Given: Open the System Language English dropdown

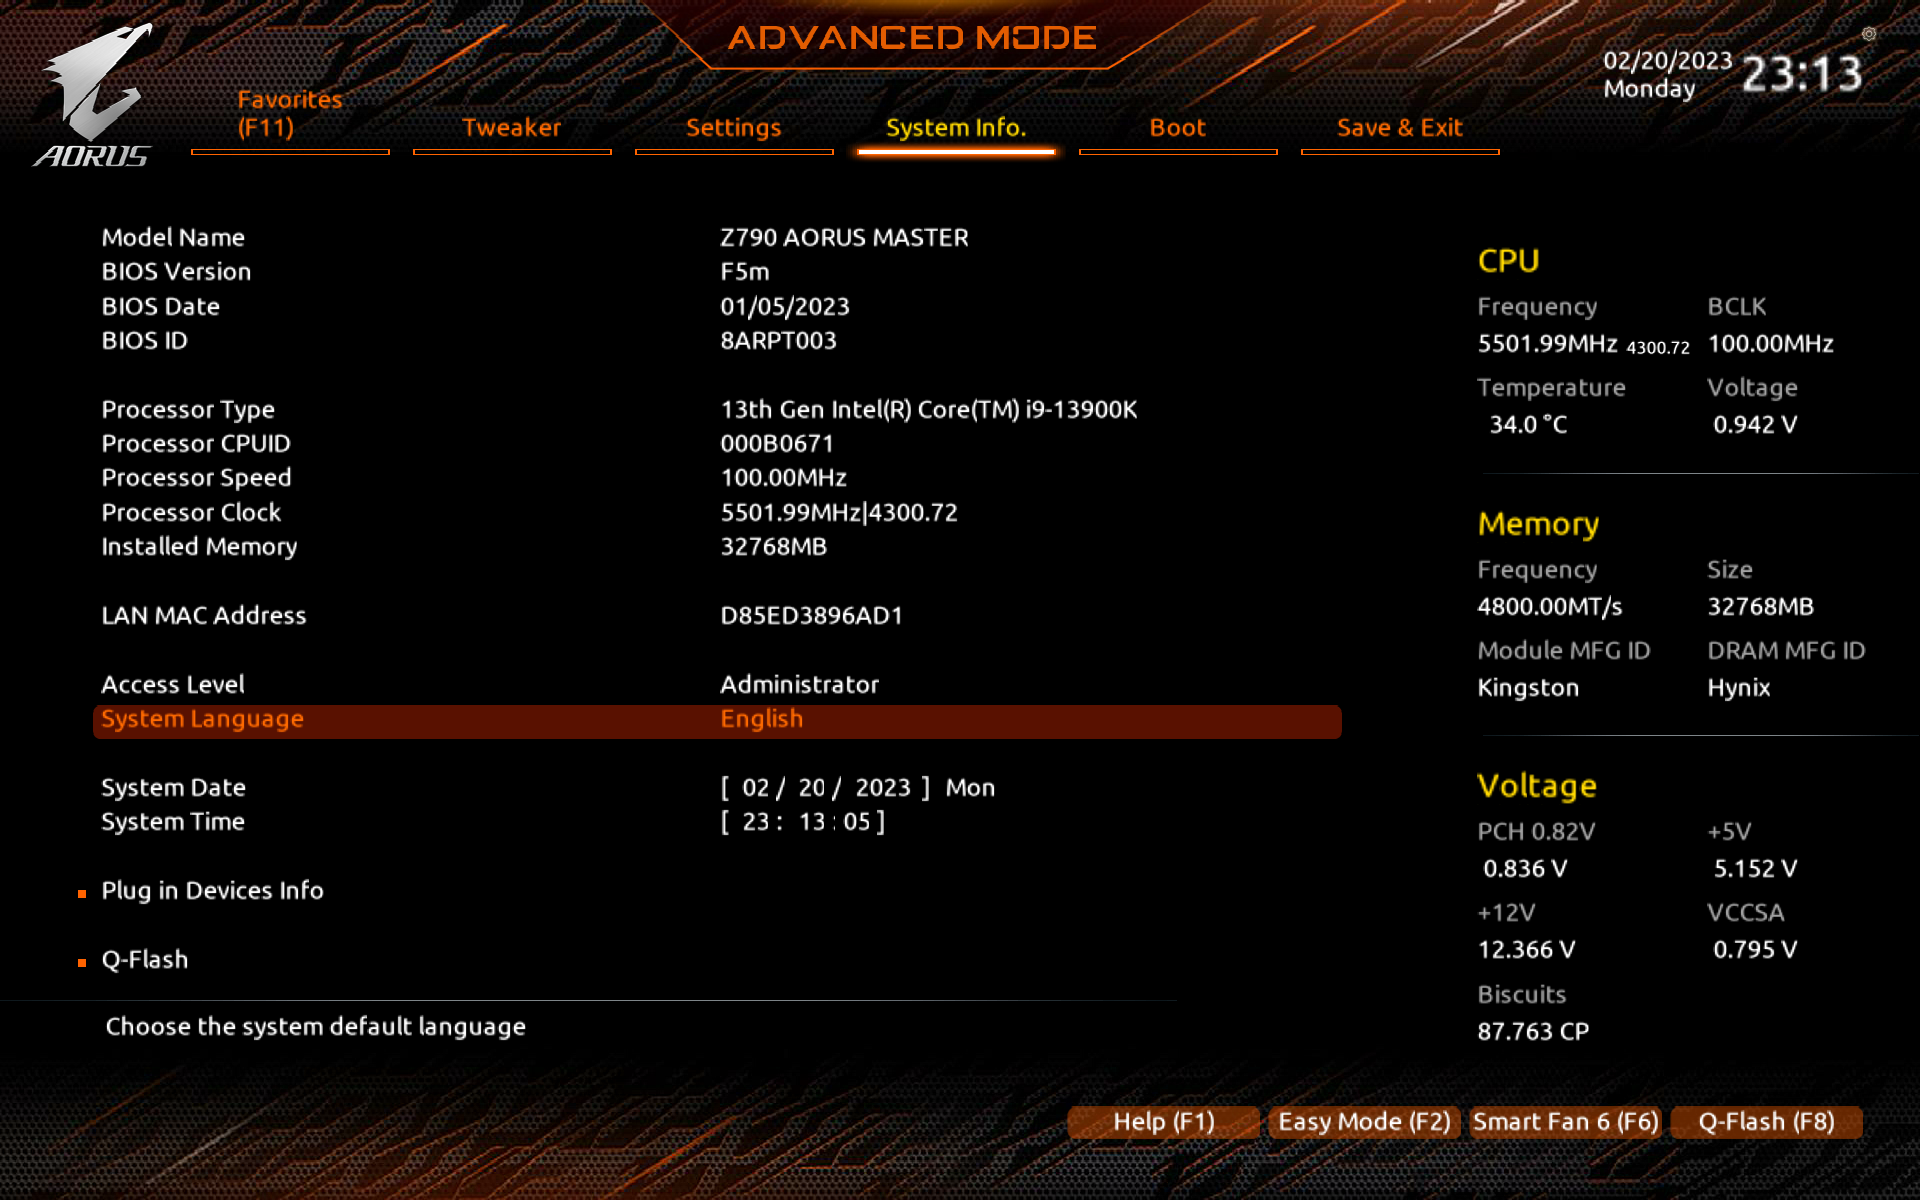Looking at the screenshot, I should tap(762, 720).
